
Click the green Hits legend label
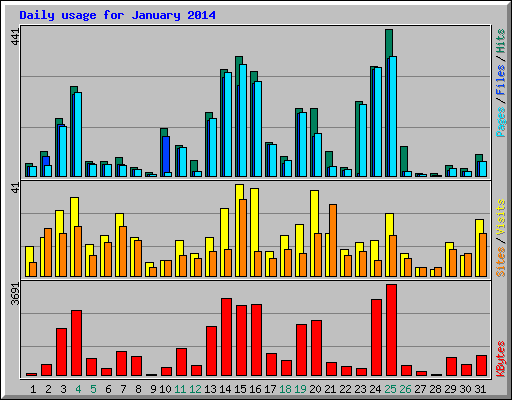tap(501, 41)
